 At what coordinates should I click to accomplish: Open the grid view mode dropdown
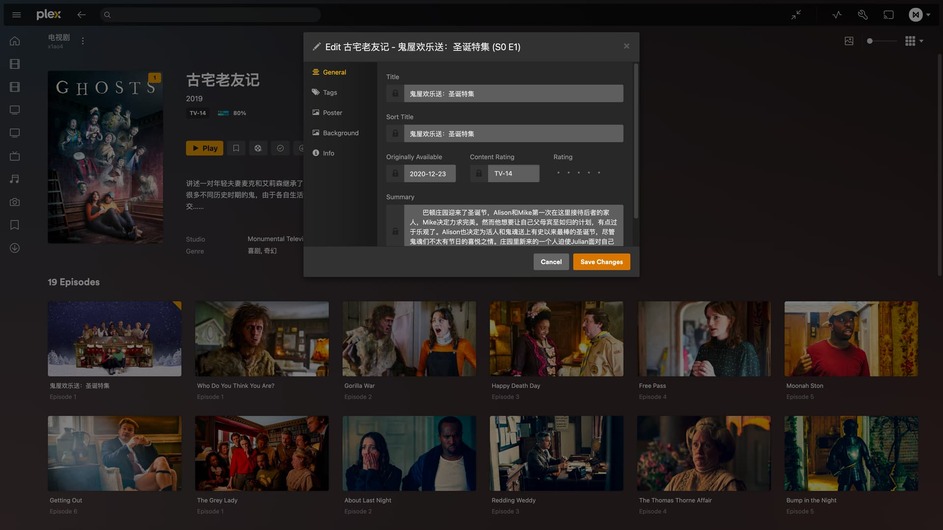[914, 41]
